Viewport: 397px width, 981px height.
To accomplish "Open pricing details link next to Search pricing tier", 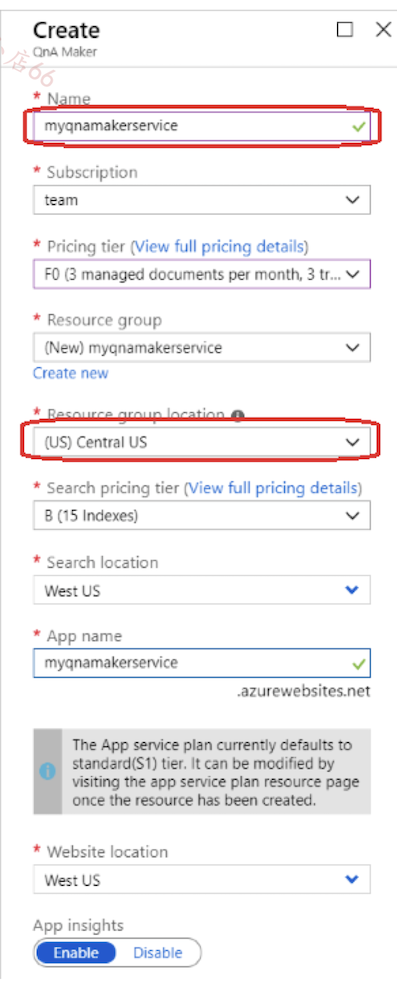I will (273, 488).
